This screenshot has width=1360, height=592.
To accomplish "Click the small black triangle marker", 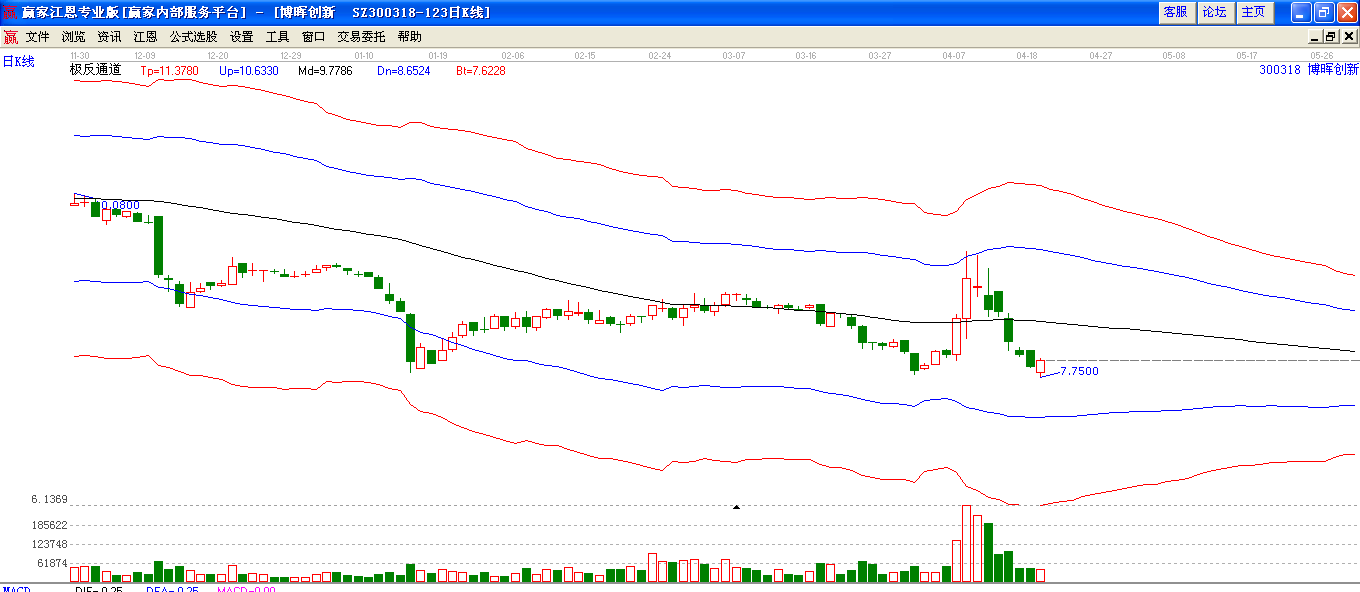I will pyautogui.click(x=737, y=508).
